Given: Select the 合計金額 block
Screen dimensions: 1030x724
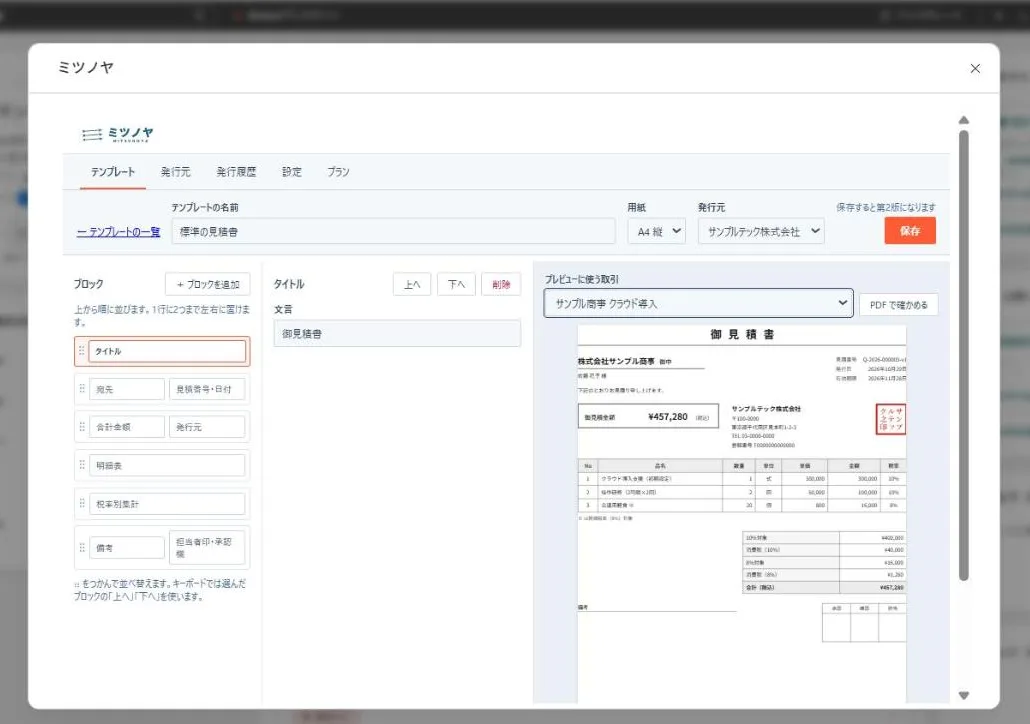Looking at the screenshot, I should click(x=127, y=427).
